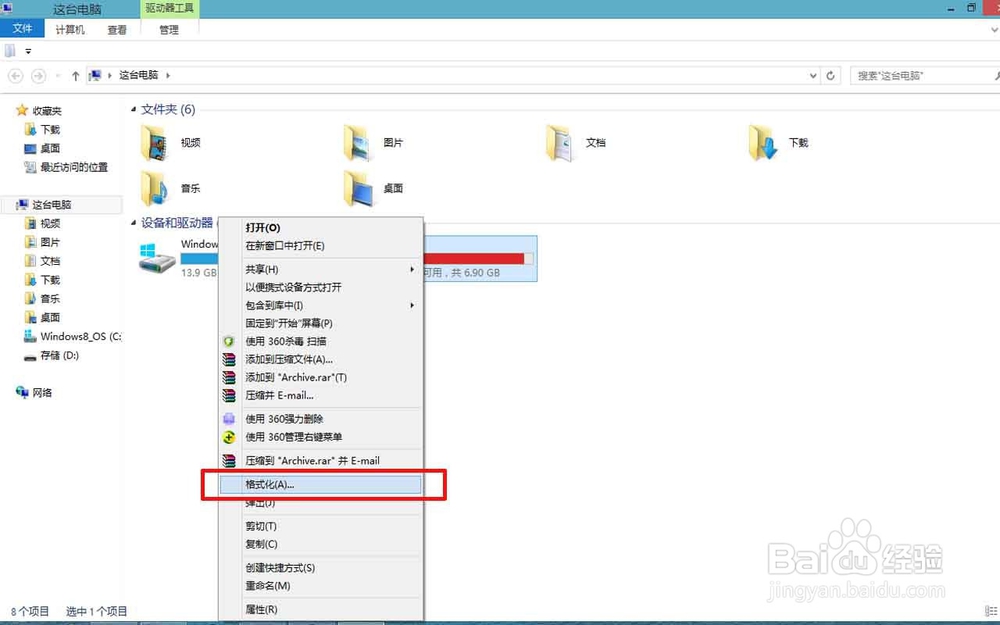
Task: Click the 360杀毒 shield icon in context menu
Action: (229, 342)
